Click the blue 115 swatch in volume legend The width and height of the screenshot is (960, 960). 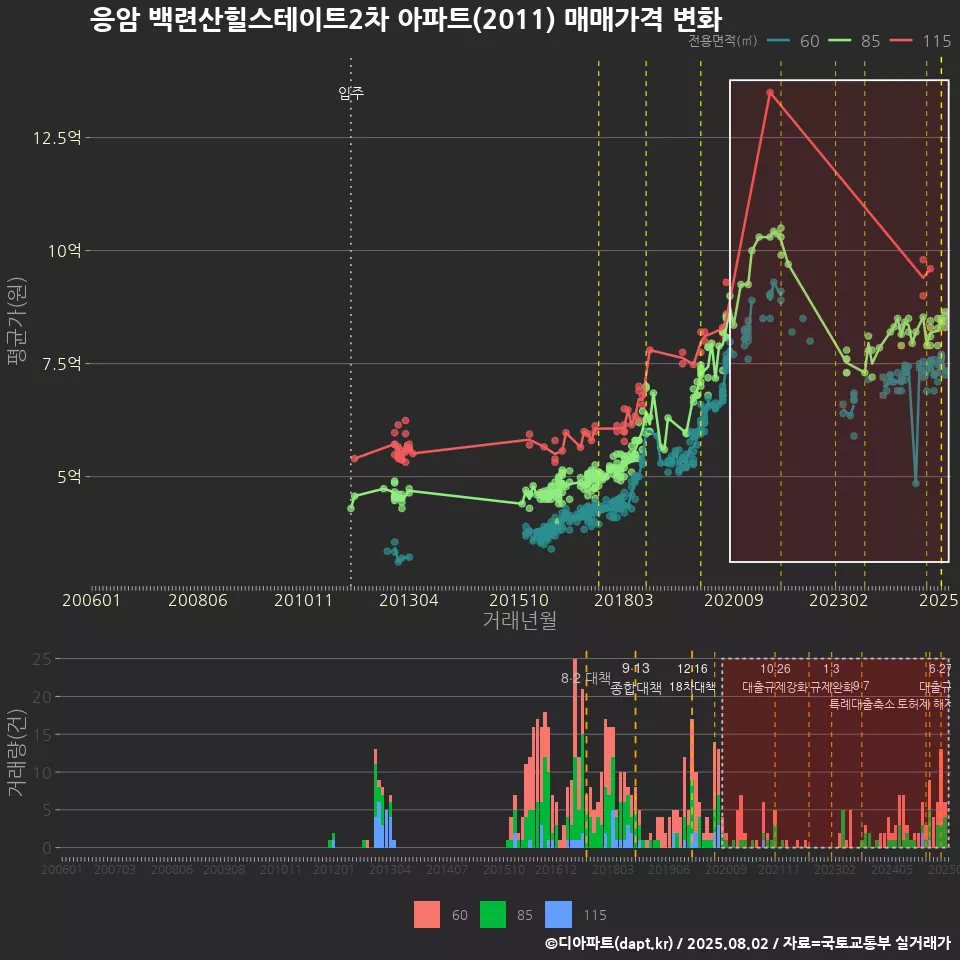pyautogui.click(x=558, y=915)
